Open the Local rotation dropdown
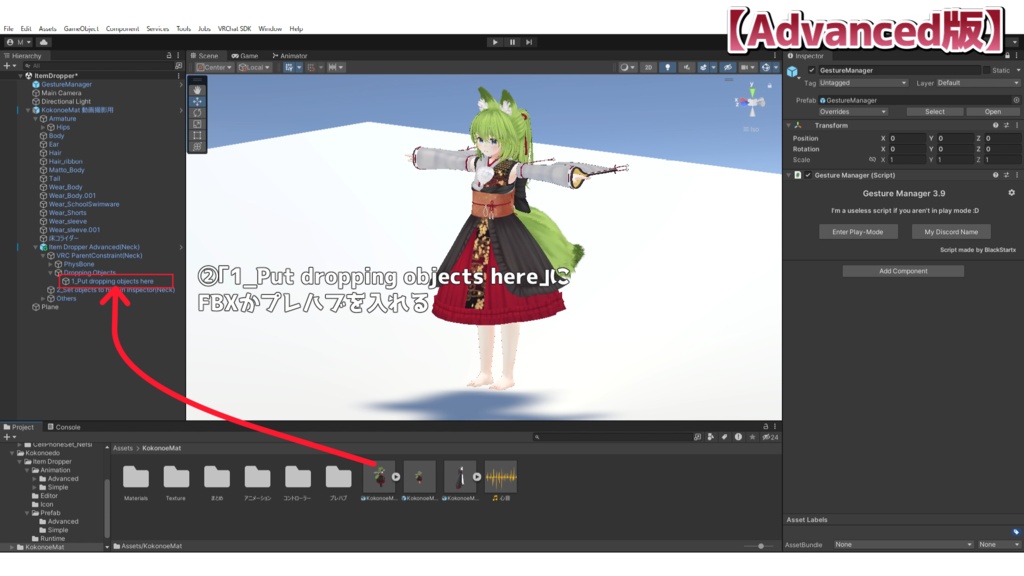The image size is (1024, 576). (254, 67)
